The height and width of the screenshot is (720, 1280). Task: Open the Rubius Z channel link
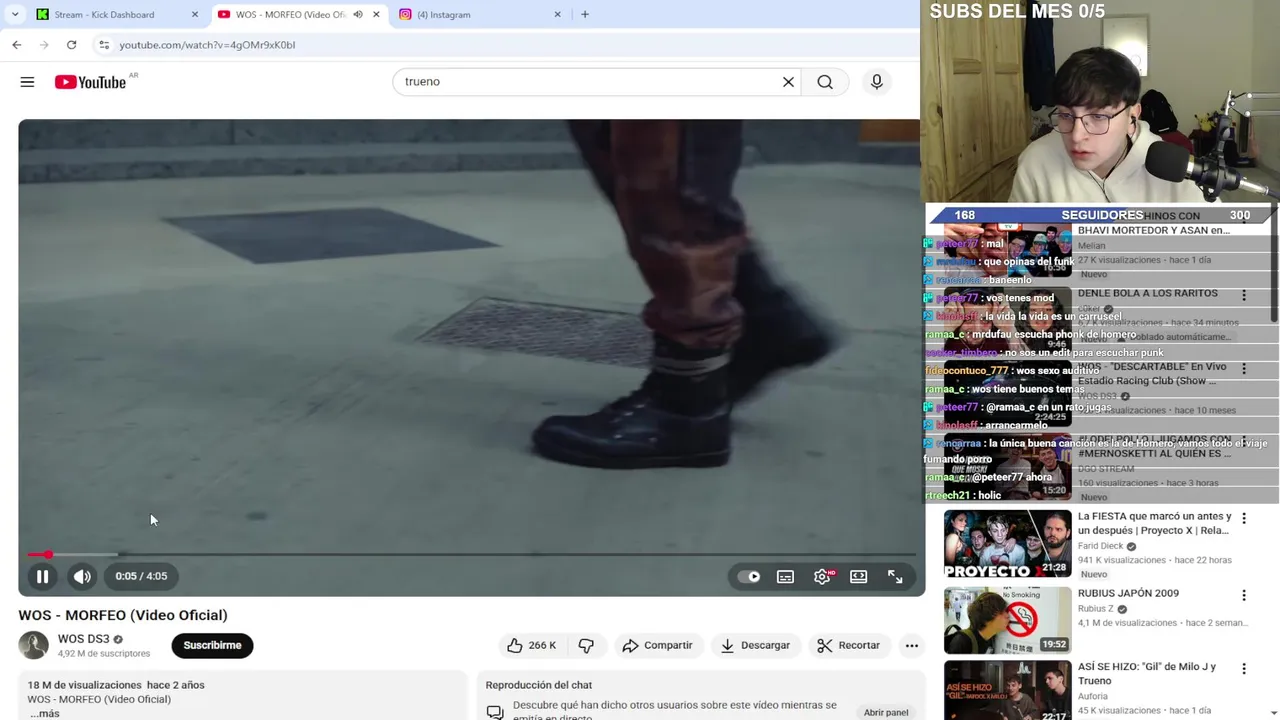1095,609
